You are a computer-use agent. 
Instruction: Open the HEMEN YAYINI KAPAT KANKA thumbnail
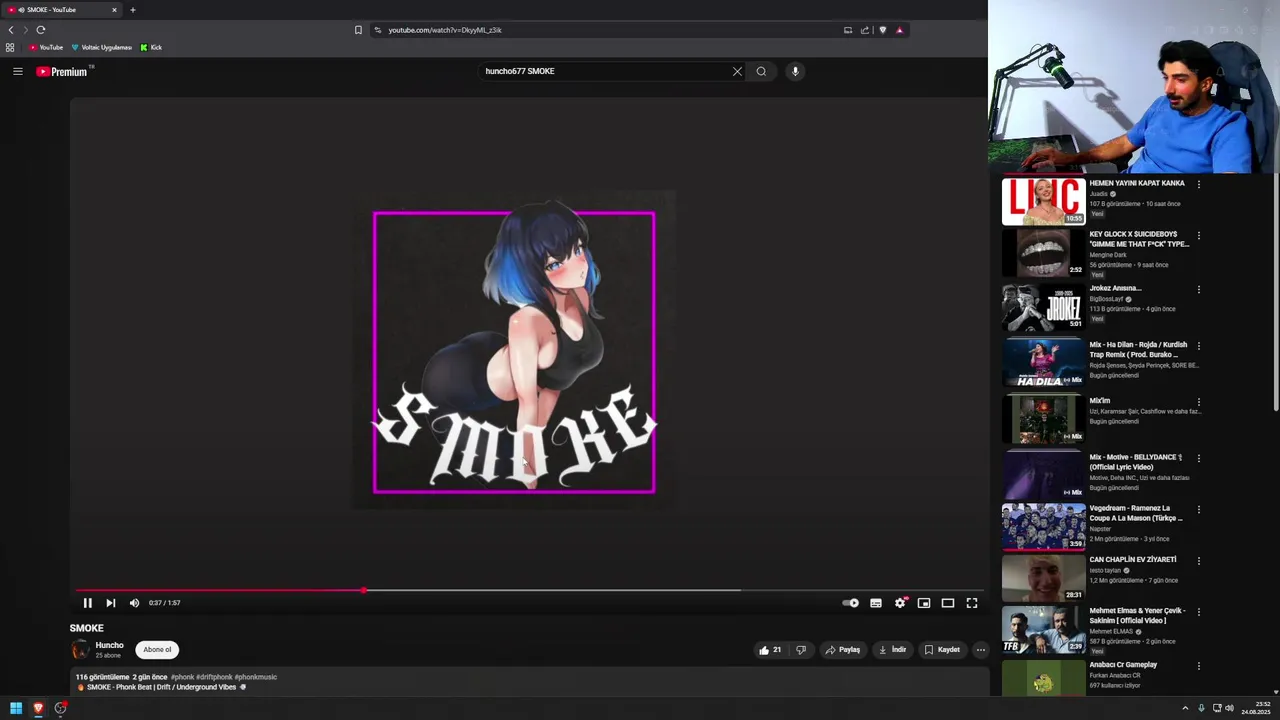[1043, 201]
